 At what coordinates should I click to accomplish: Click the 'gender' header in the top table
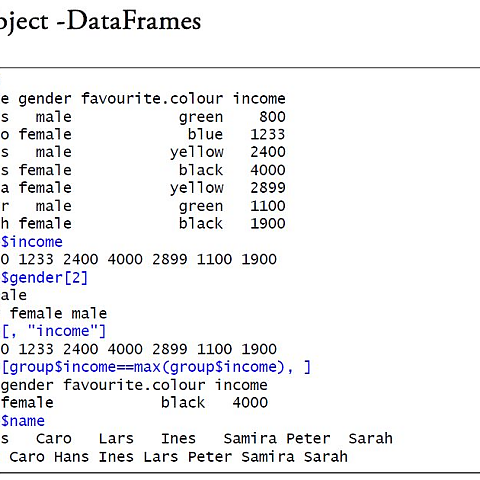pyautogui.click(x=45, y=100)
